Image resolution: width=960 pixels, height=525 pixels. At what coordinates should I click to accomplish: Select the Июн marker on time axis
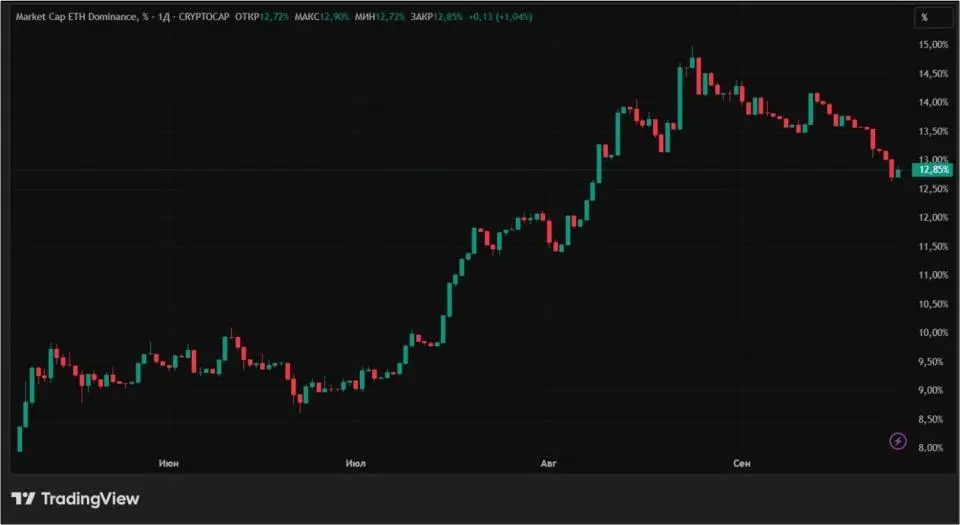coord(169,464)
